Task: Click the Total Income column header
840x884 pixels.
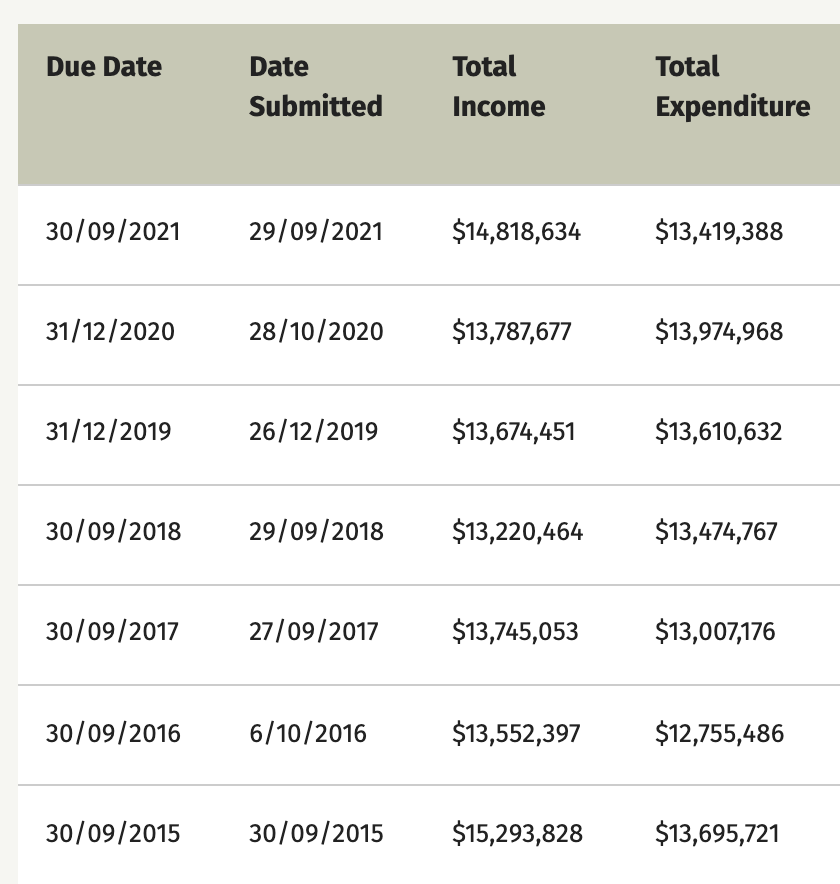Action: tap(499, 86)
